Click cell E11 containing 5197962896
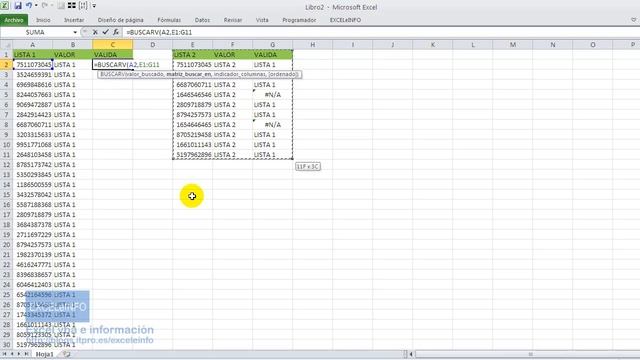Viewport: 640px width, 360px height. point(193,155)
